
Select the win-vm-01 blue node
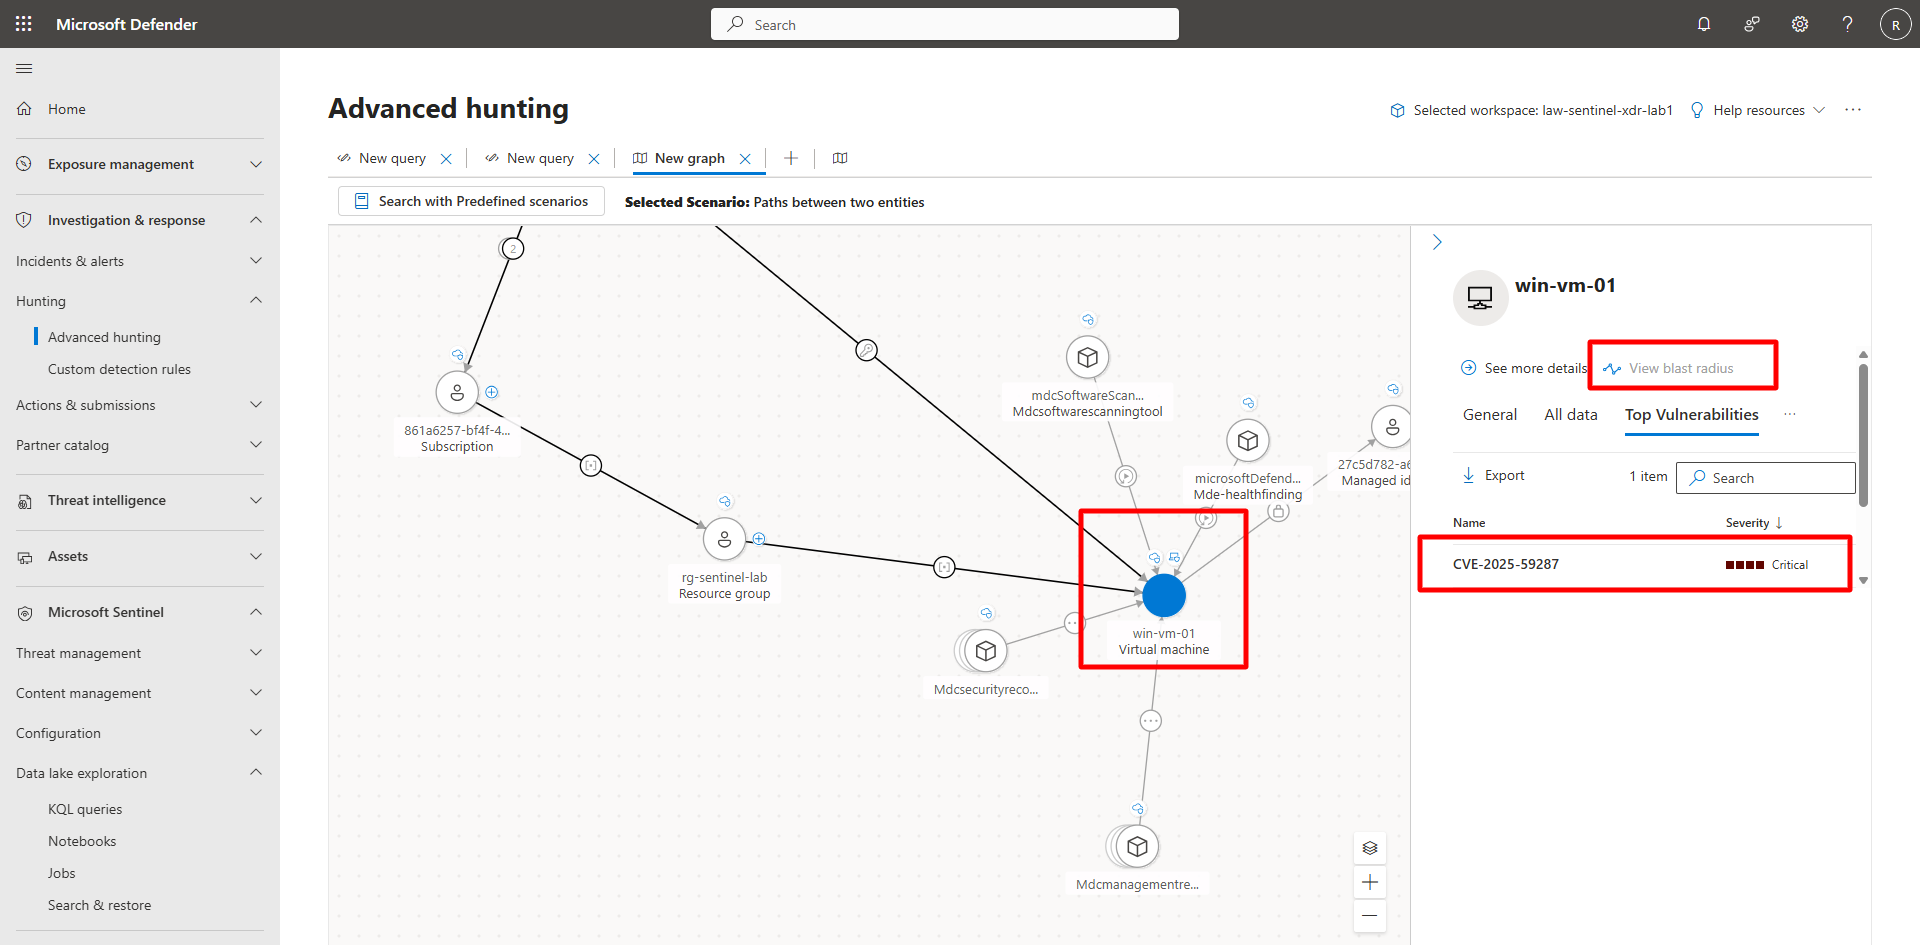pos(1164,595)
